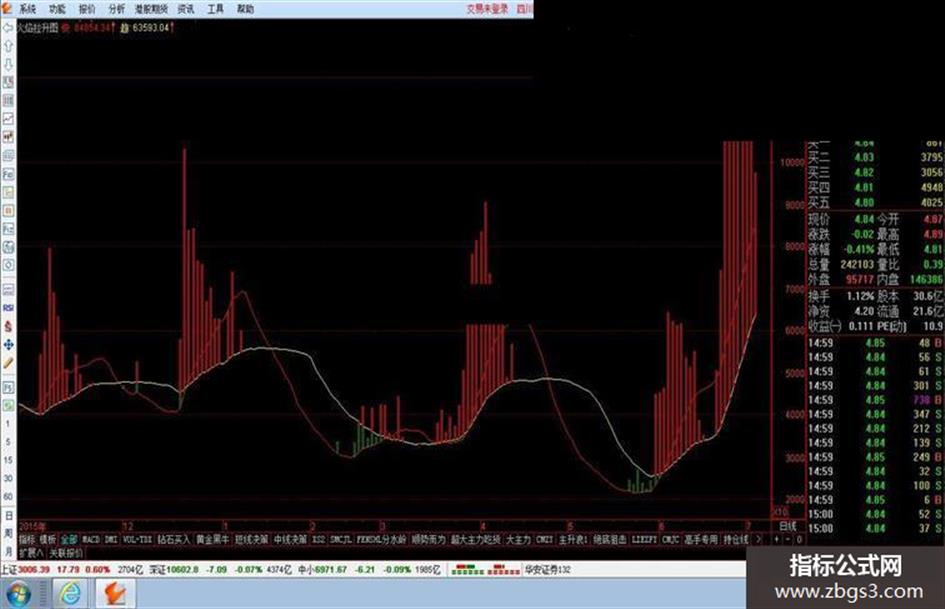
Task: Select the blue four-way move arrows icon
Action: tap(8, 344)
